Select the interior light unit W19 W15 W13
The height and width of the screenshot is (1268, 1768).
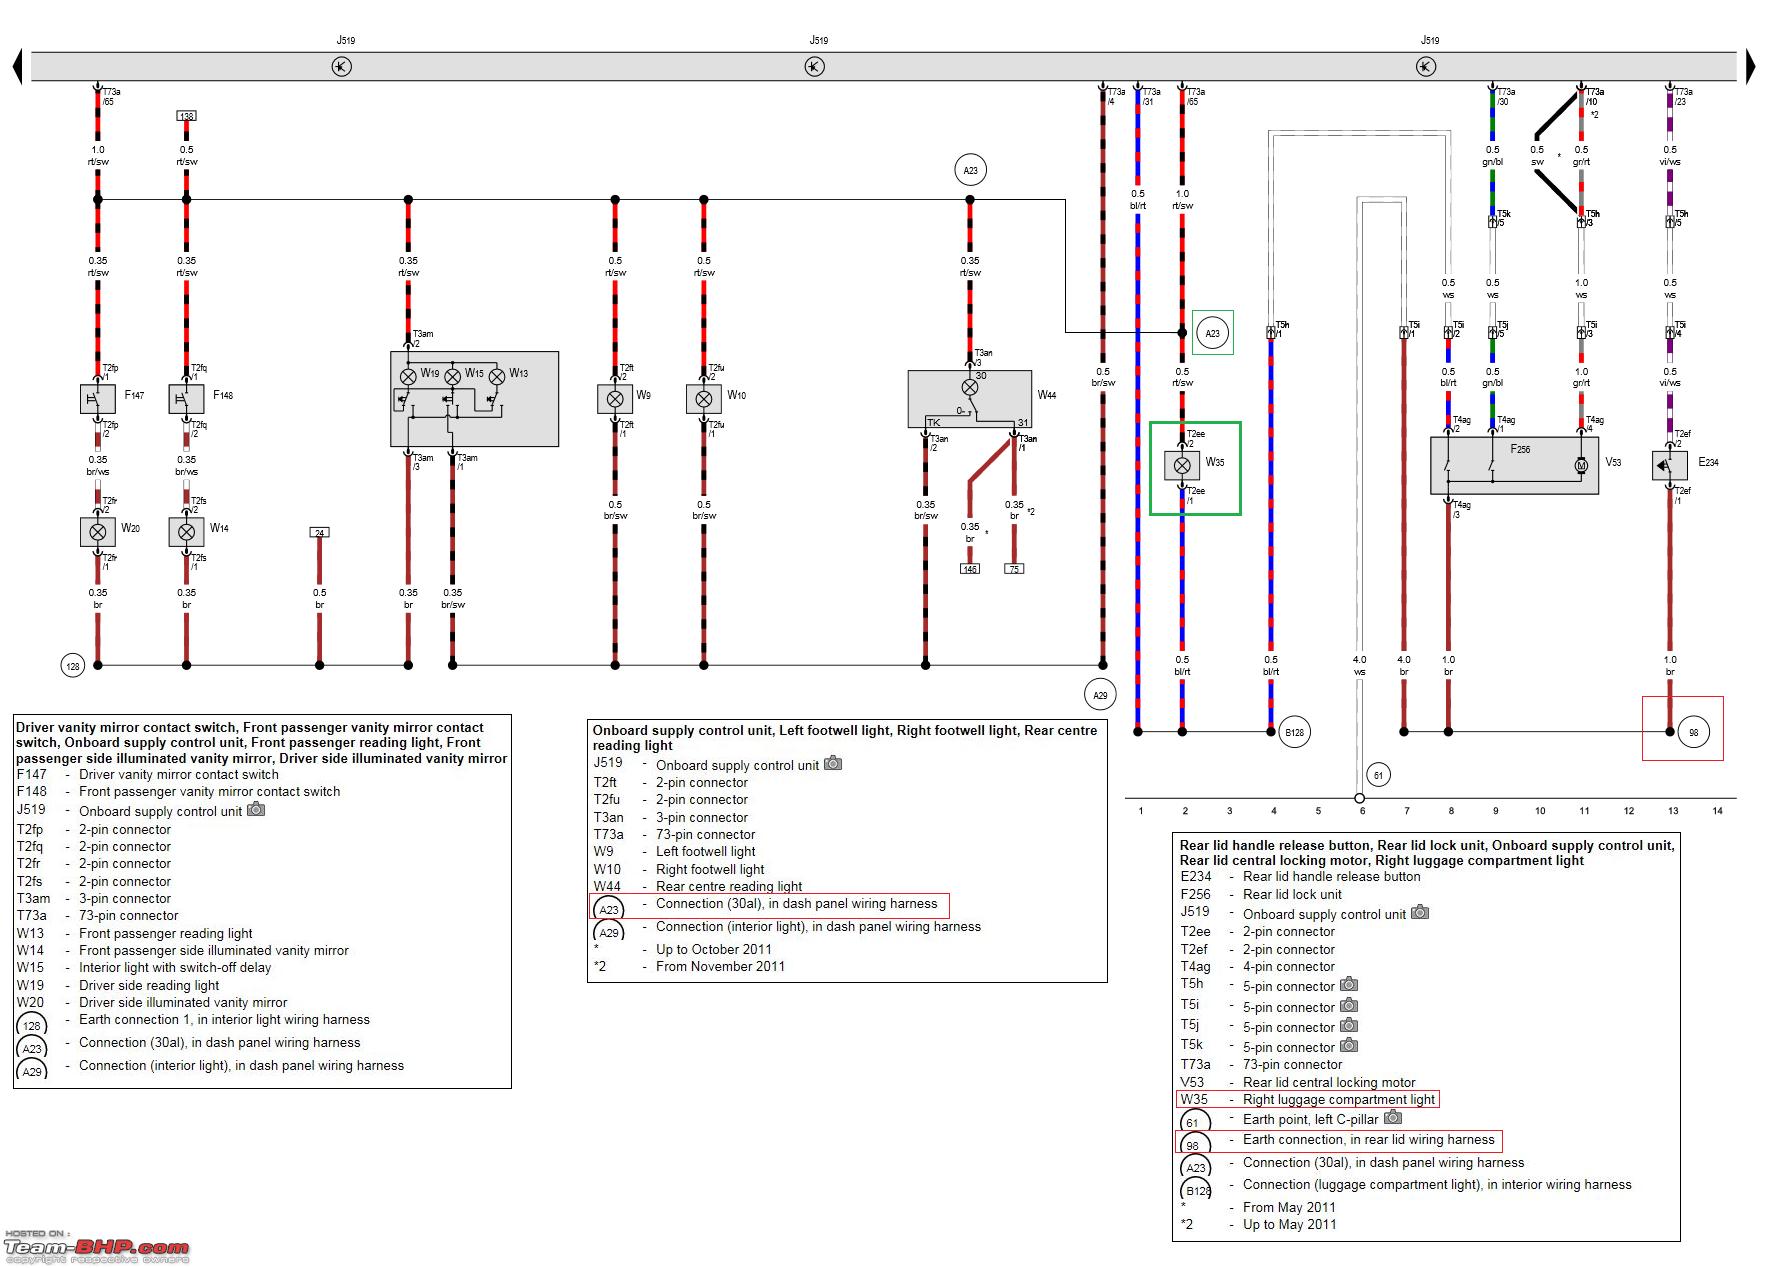coord(474,399)
